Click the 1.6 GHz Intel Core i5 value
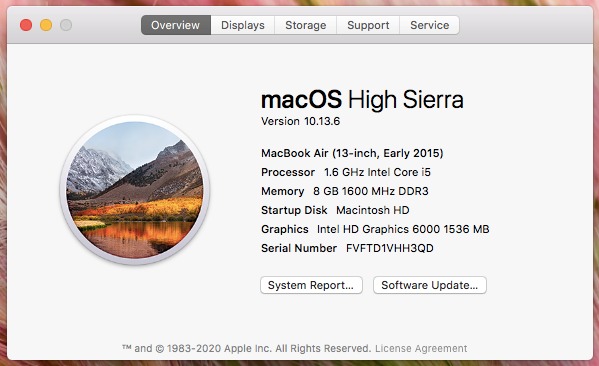 click(x=377, y=172)
